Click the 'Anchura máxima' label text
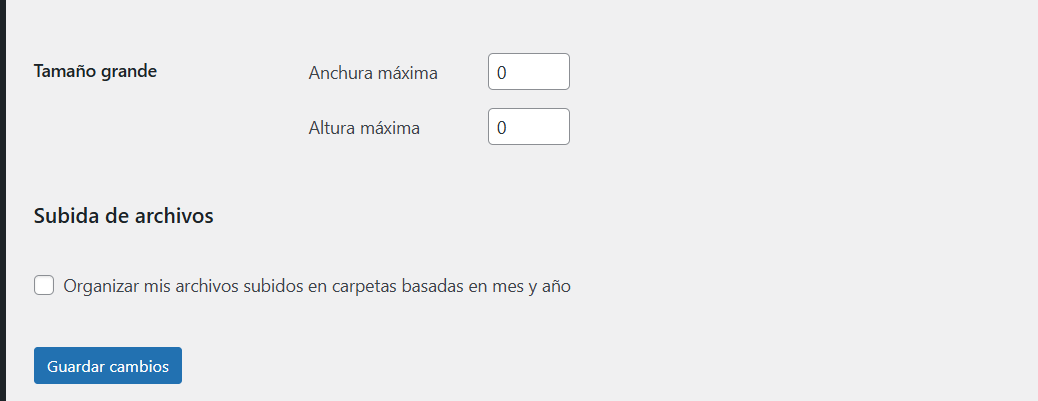The width and height of the screenshot is (1038, 401). click(x=373, y=73)
